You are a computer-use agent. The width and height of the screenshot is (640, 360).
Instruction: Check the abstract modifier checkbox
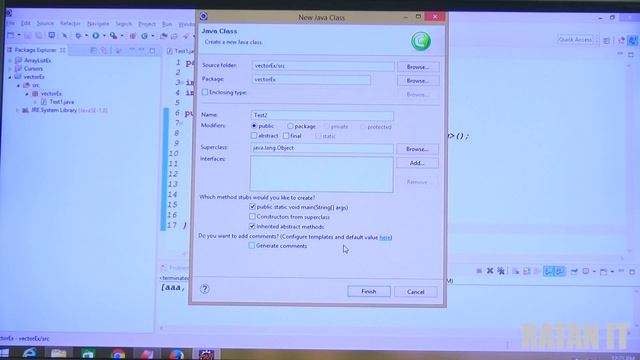click(254, 136)
